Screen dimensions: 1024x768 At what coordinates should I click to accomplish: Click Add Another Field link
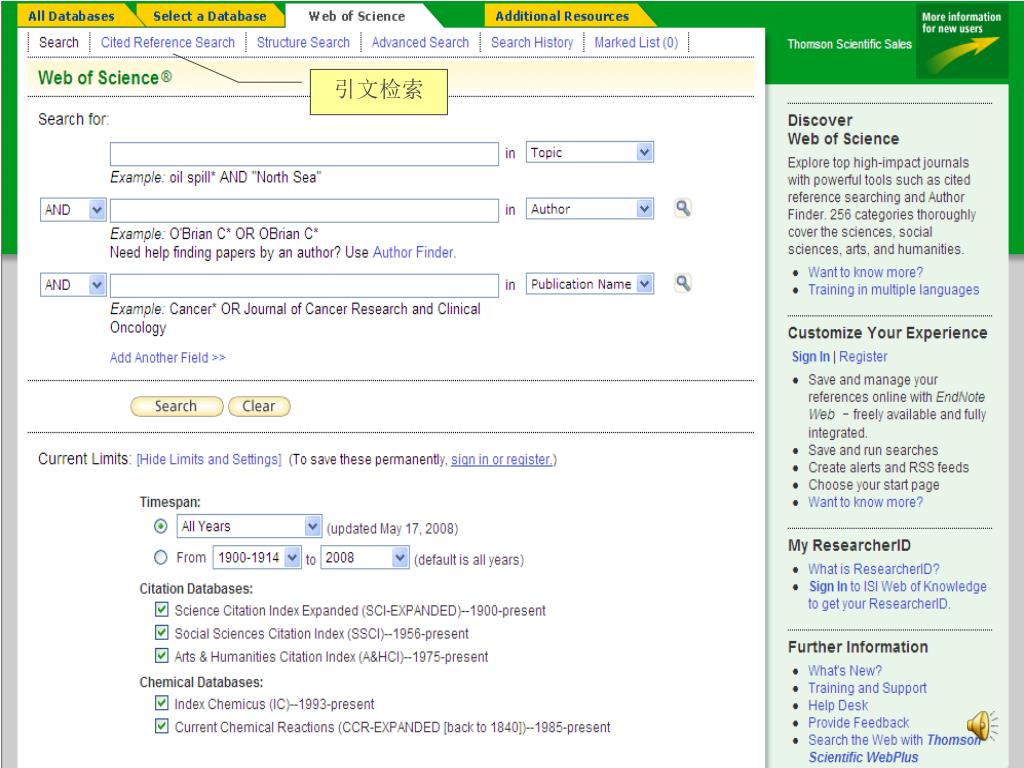[167, 357]
